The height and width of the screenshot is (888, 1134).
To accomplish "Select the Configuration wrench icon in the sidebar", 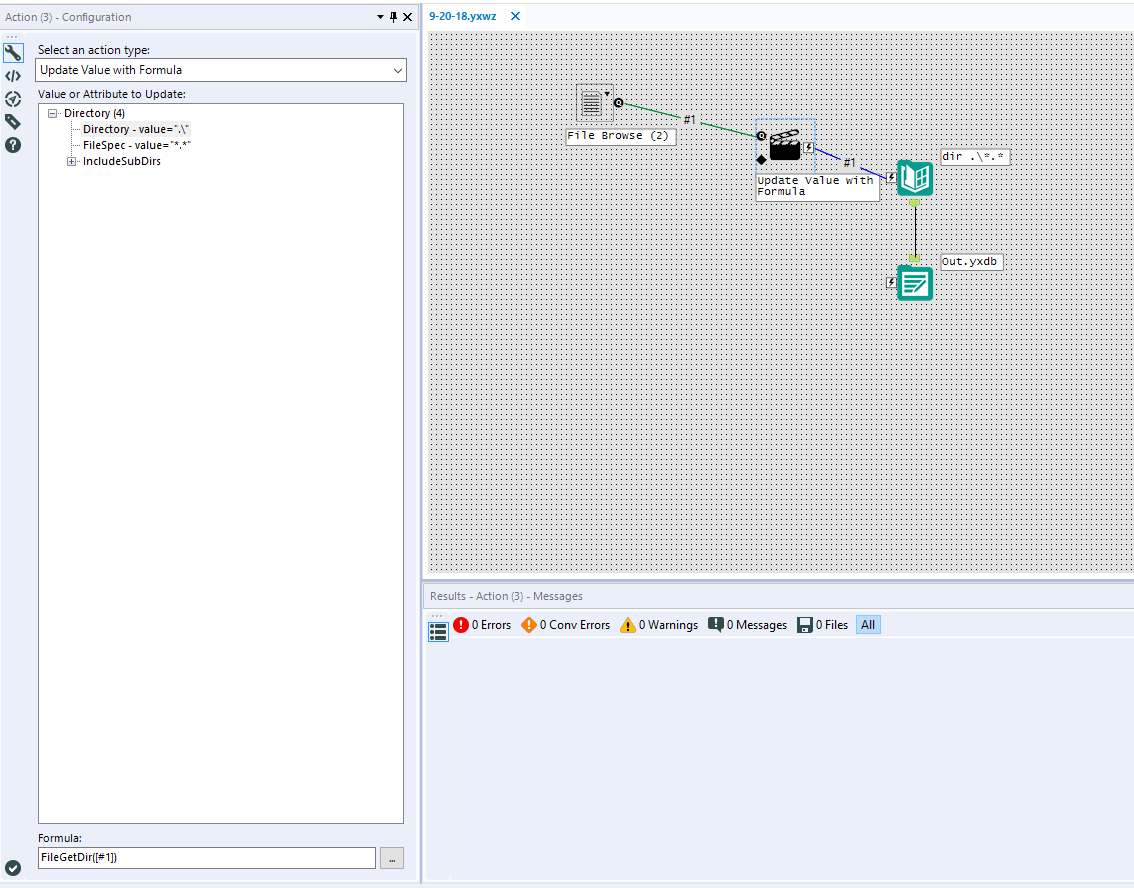I will tap(13, 51).
